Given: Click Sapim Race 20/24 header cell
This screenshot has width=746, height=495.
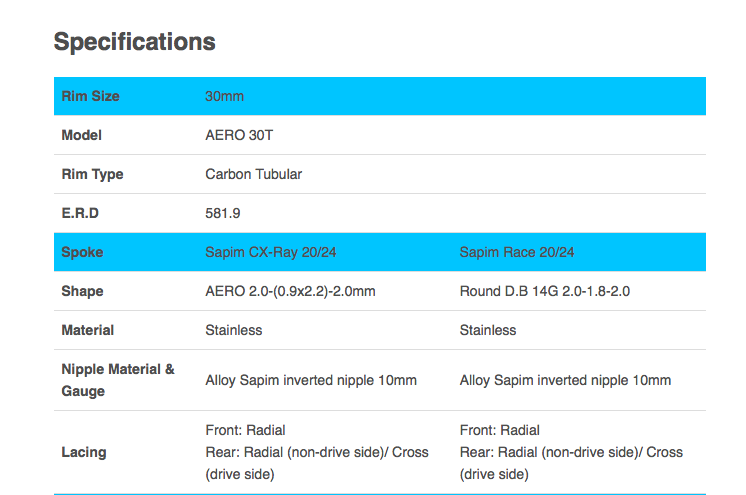Looking at the screenshot, I should [x=517, y=252].
